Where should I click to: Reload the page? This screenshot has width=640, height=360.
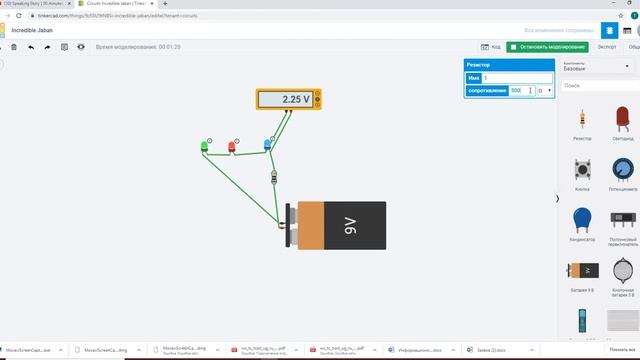point(19,16)
